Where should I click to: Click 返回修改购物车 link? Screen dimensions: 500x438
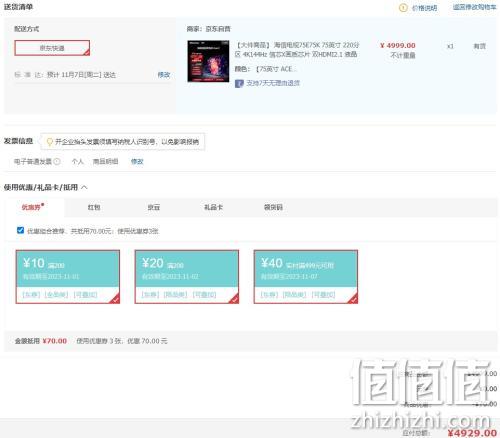(x=474, y=7)
